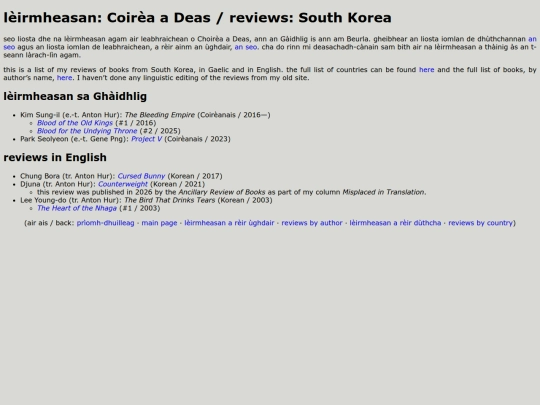This screenshot has height=405, width=540.
Task: Click the 'lèirmheasan sa Ghàidhlig' heading
Action: (75, 96)
